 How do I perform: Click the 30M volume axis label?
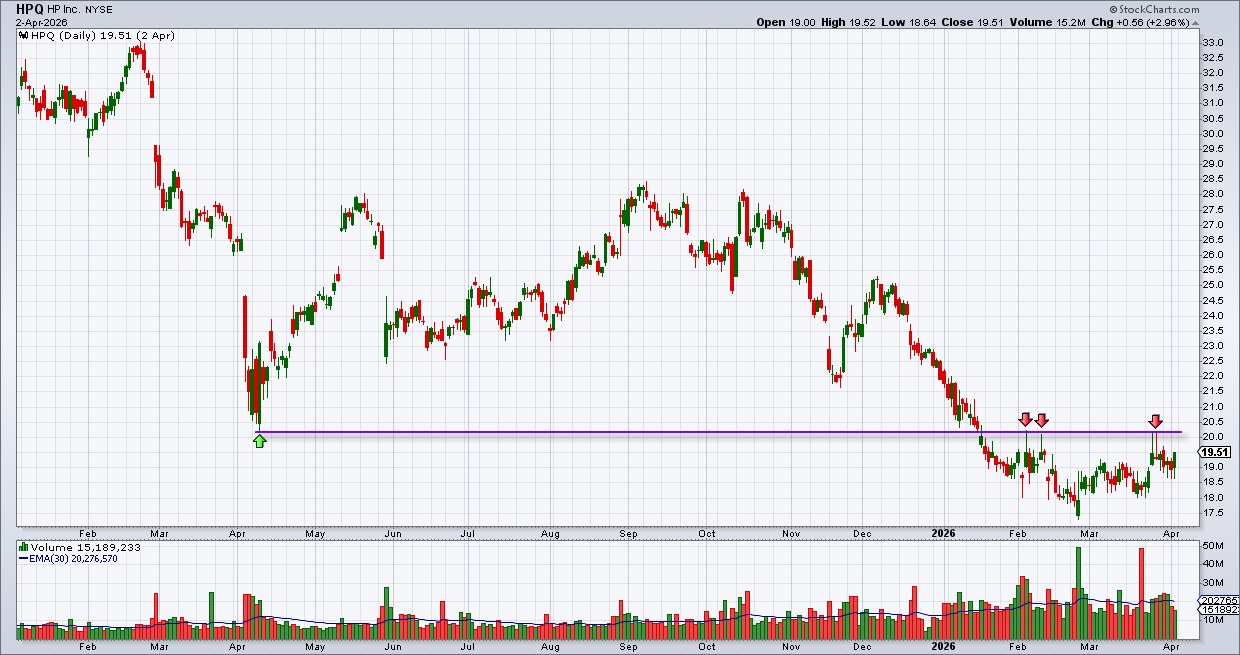pyautogui.click(x=1213, y=583)
